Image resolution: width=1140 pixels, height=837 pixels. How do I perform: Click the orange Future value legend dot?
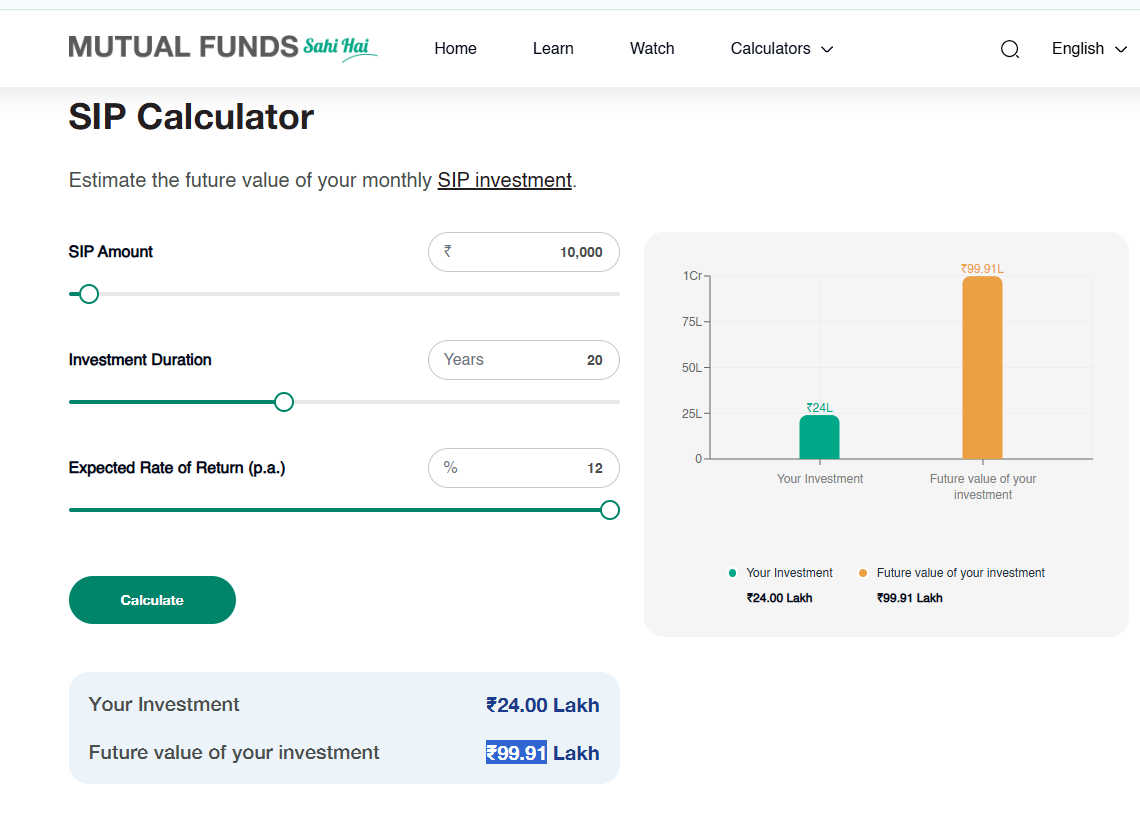pos(863,573)
